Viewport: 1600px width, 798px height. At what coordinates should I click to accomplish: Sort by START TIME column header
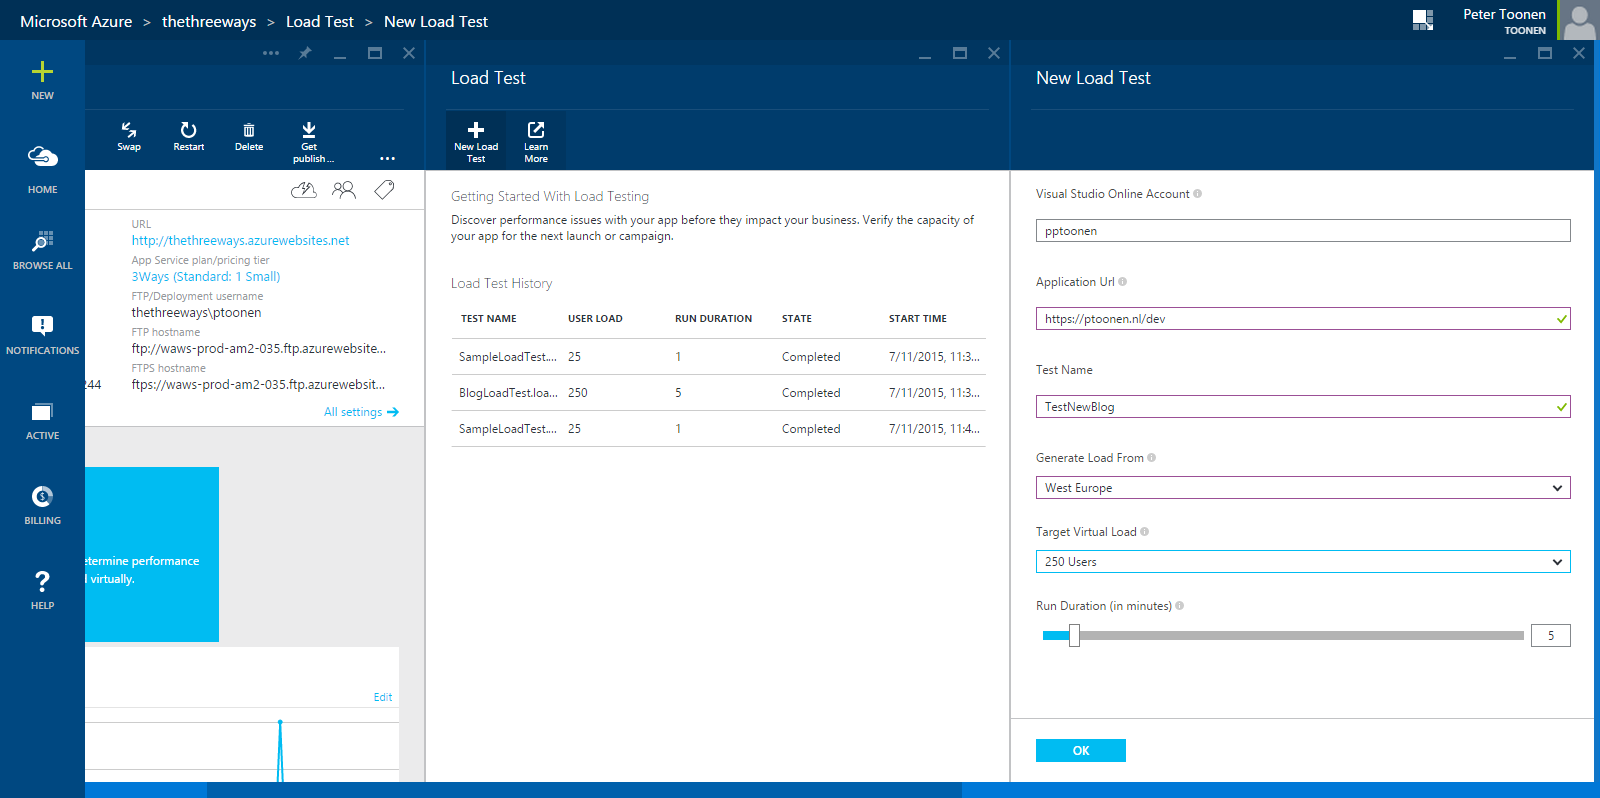(x=918, y=319)
